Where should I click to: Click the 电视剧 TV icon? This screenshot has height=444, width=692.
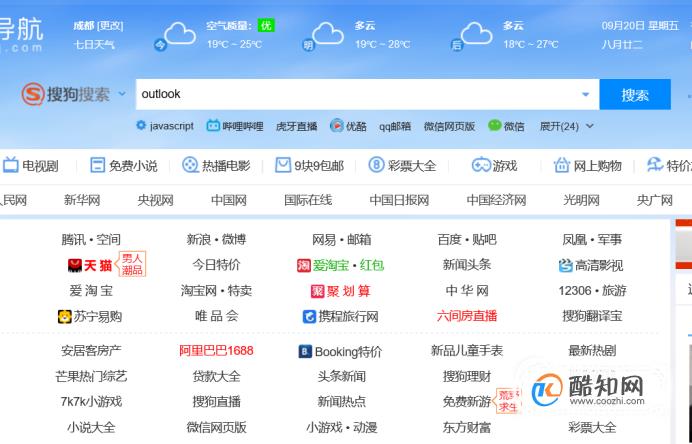click(11, 165)
